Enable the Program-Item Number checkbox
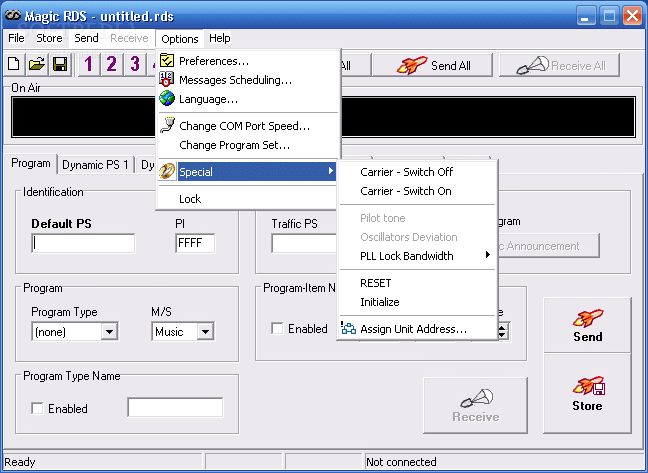This screenshot has width=648, height=473. (x=277, y=329)
